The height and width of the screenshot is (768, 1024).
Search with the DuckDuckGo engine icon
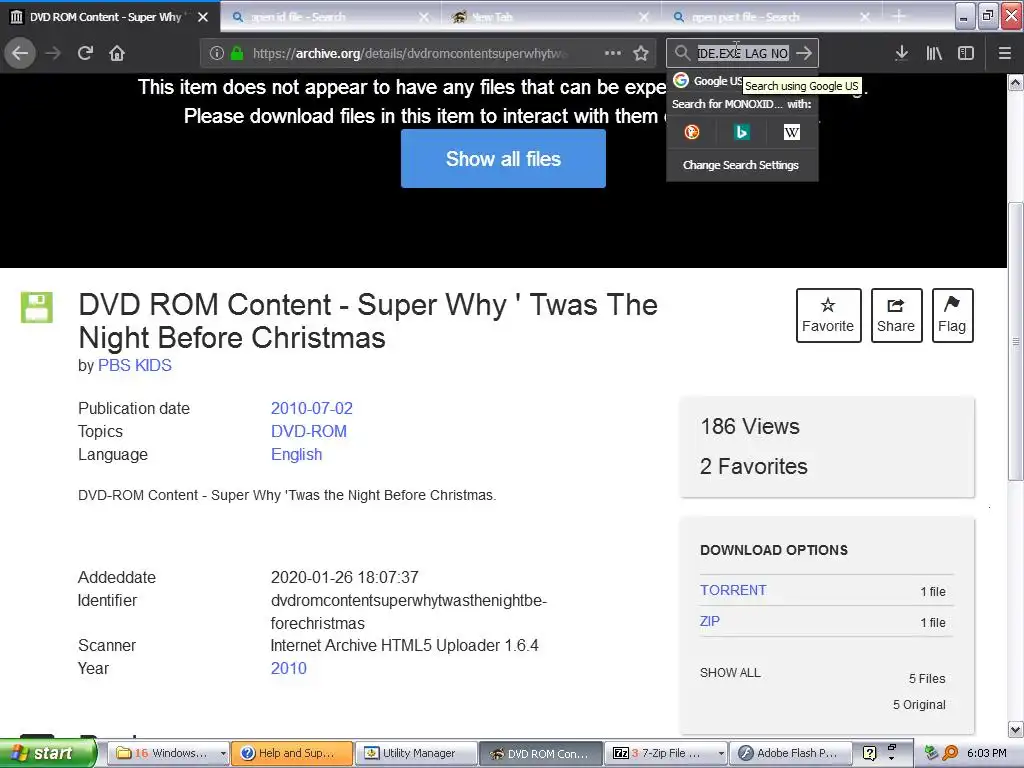coord(692,133)
